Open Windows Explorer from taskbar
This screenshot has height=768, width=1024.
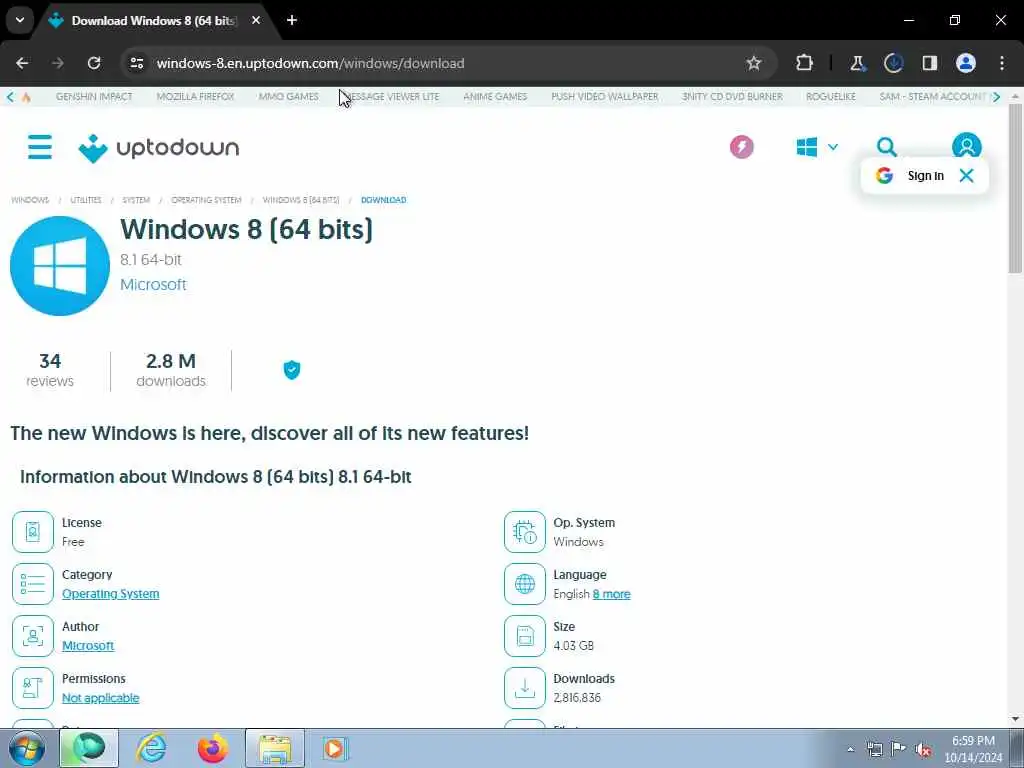pyautogui.click(x=275, y=748)
